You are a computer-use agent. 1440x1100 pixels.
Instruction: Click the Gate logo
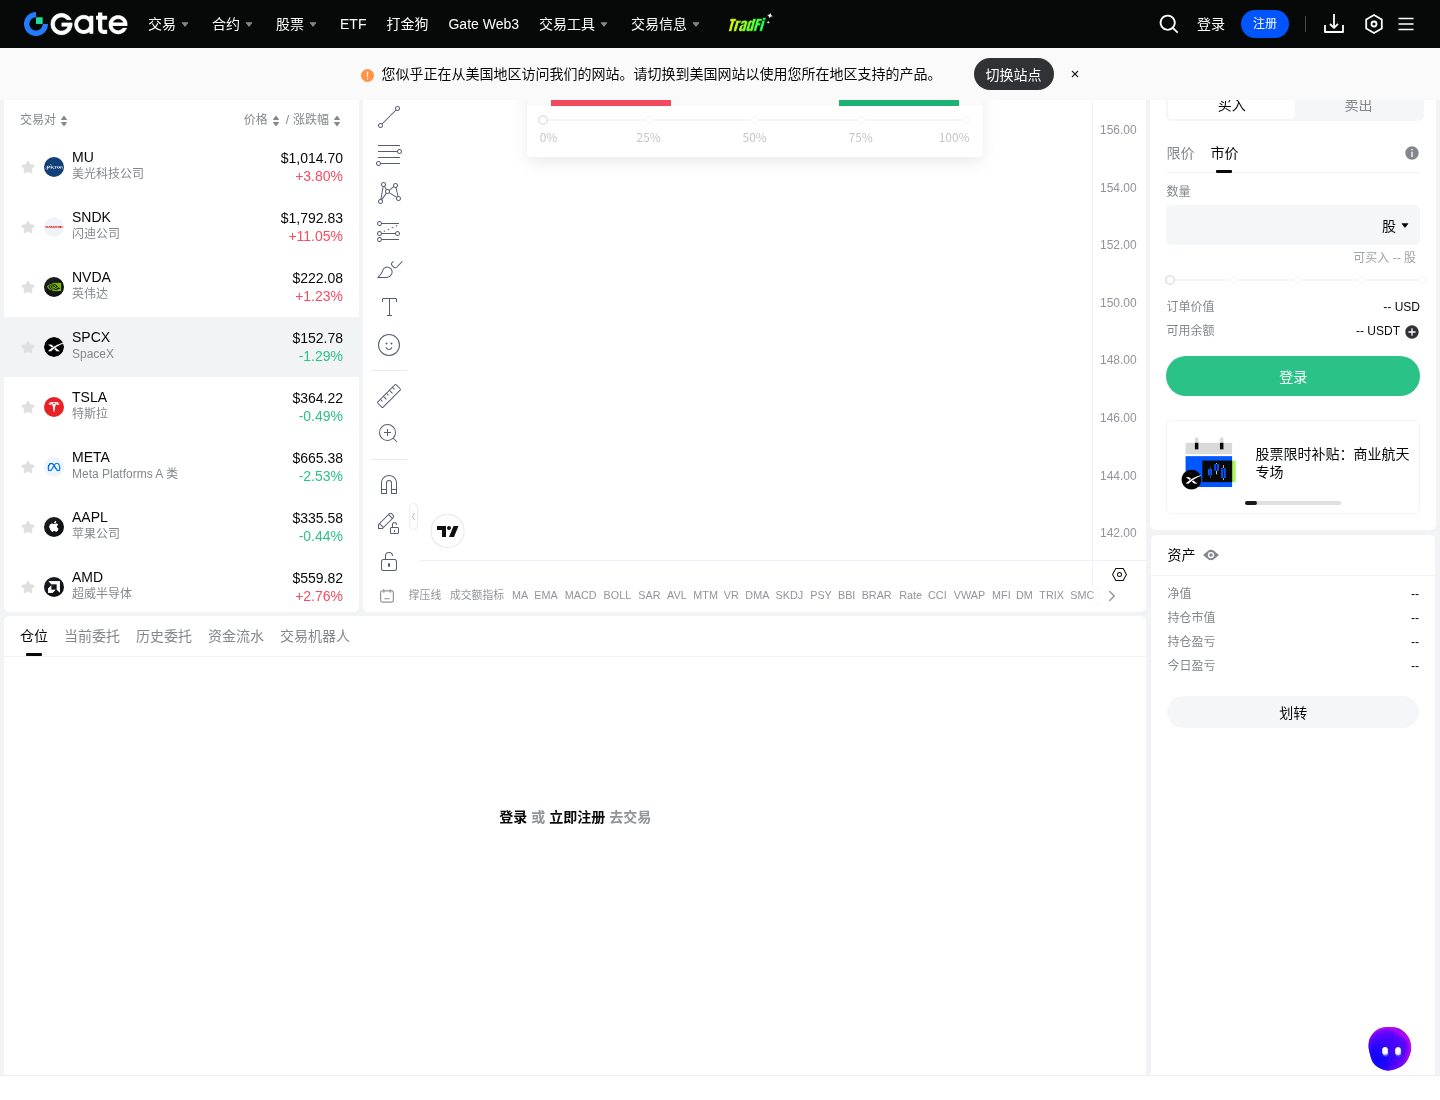76,24
